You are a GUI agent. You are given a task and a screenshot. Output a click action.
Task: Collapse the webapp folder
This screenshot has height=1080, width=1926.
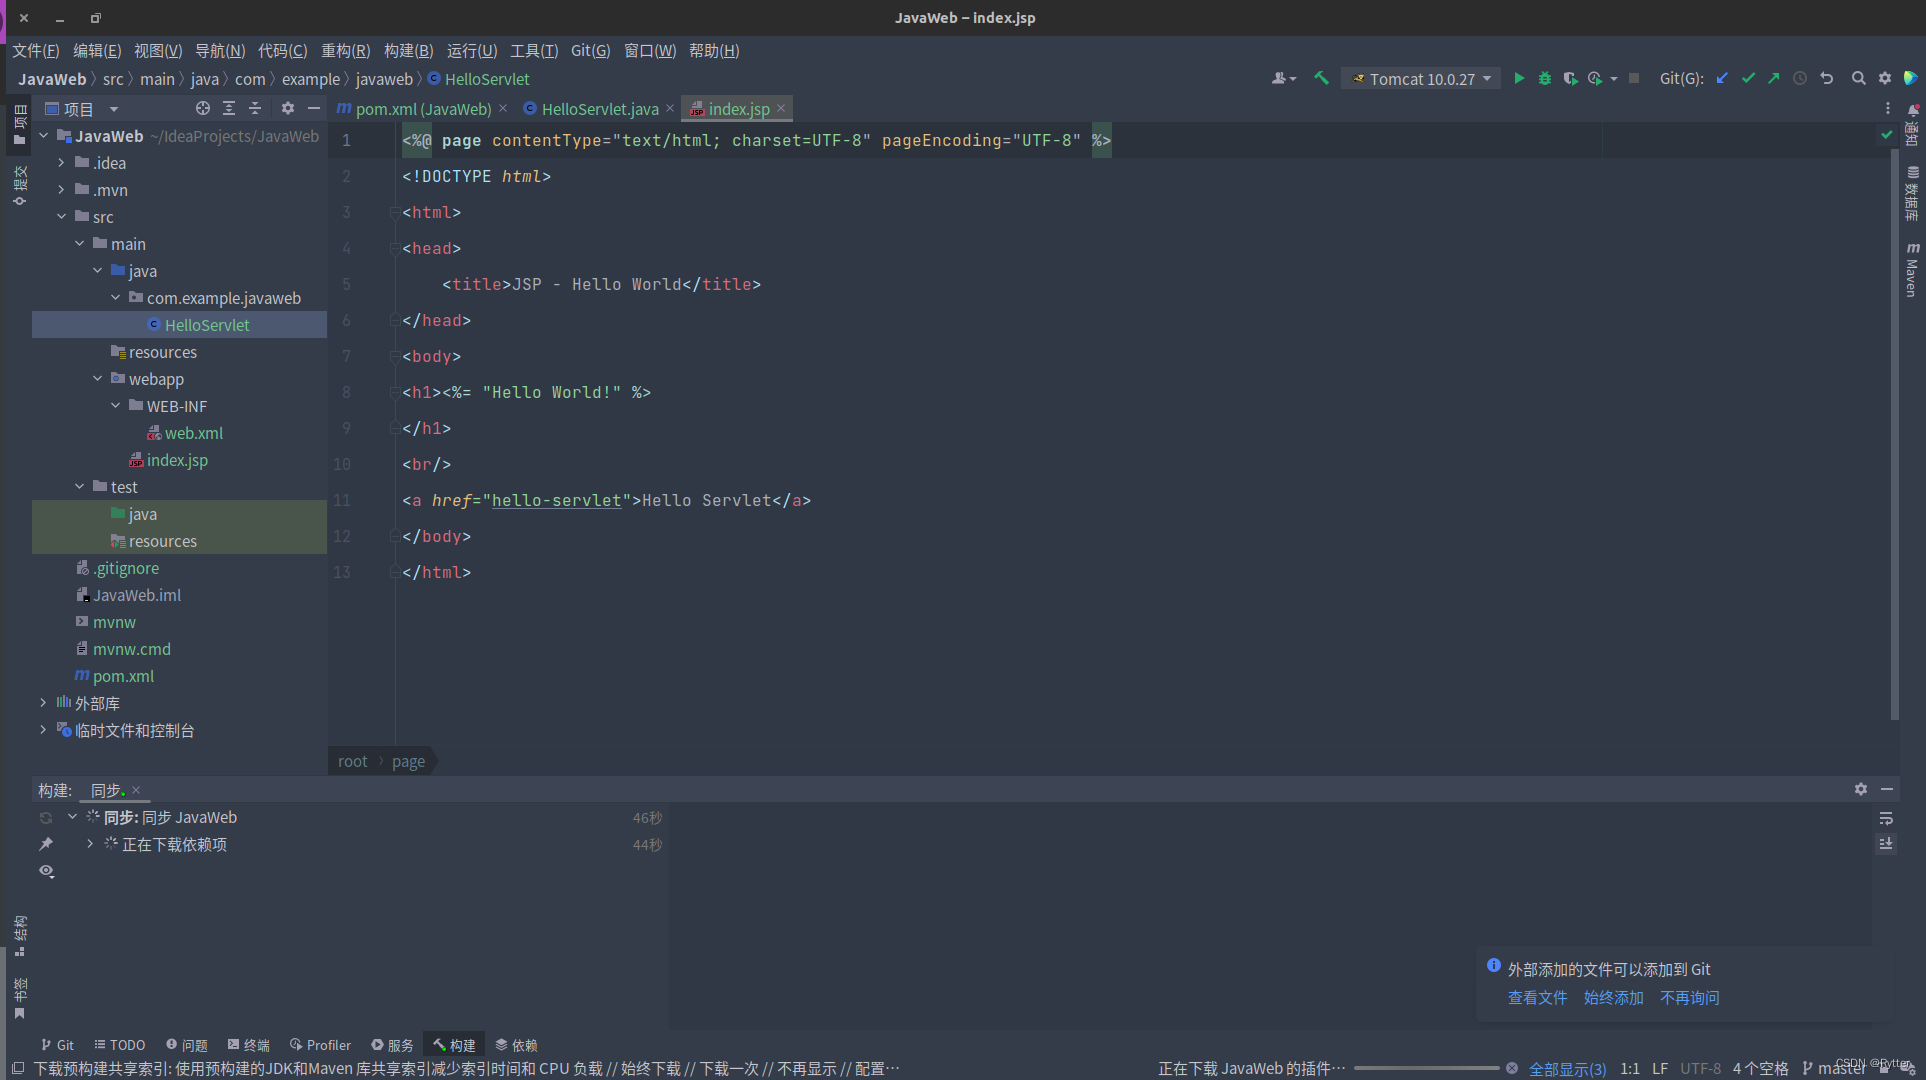click(98, 378)
